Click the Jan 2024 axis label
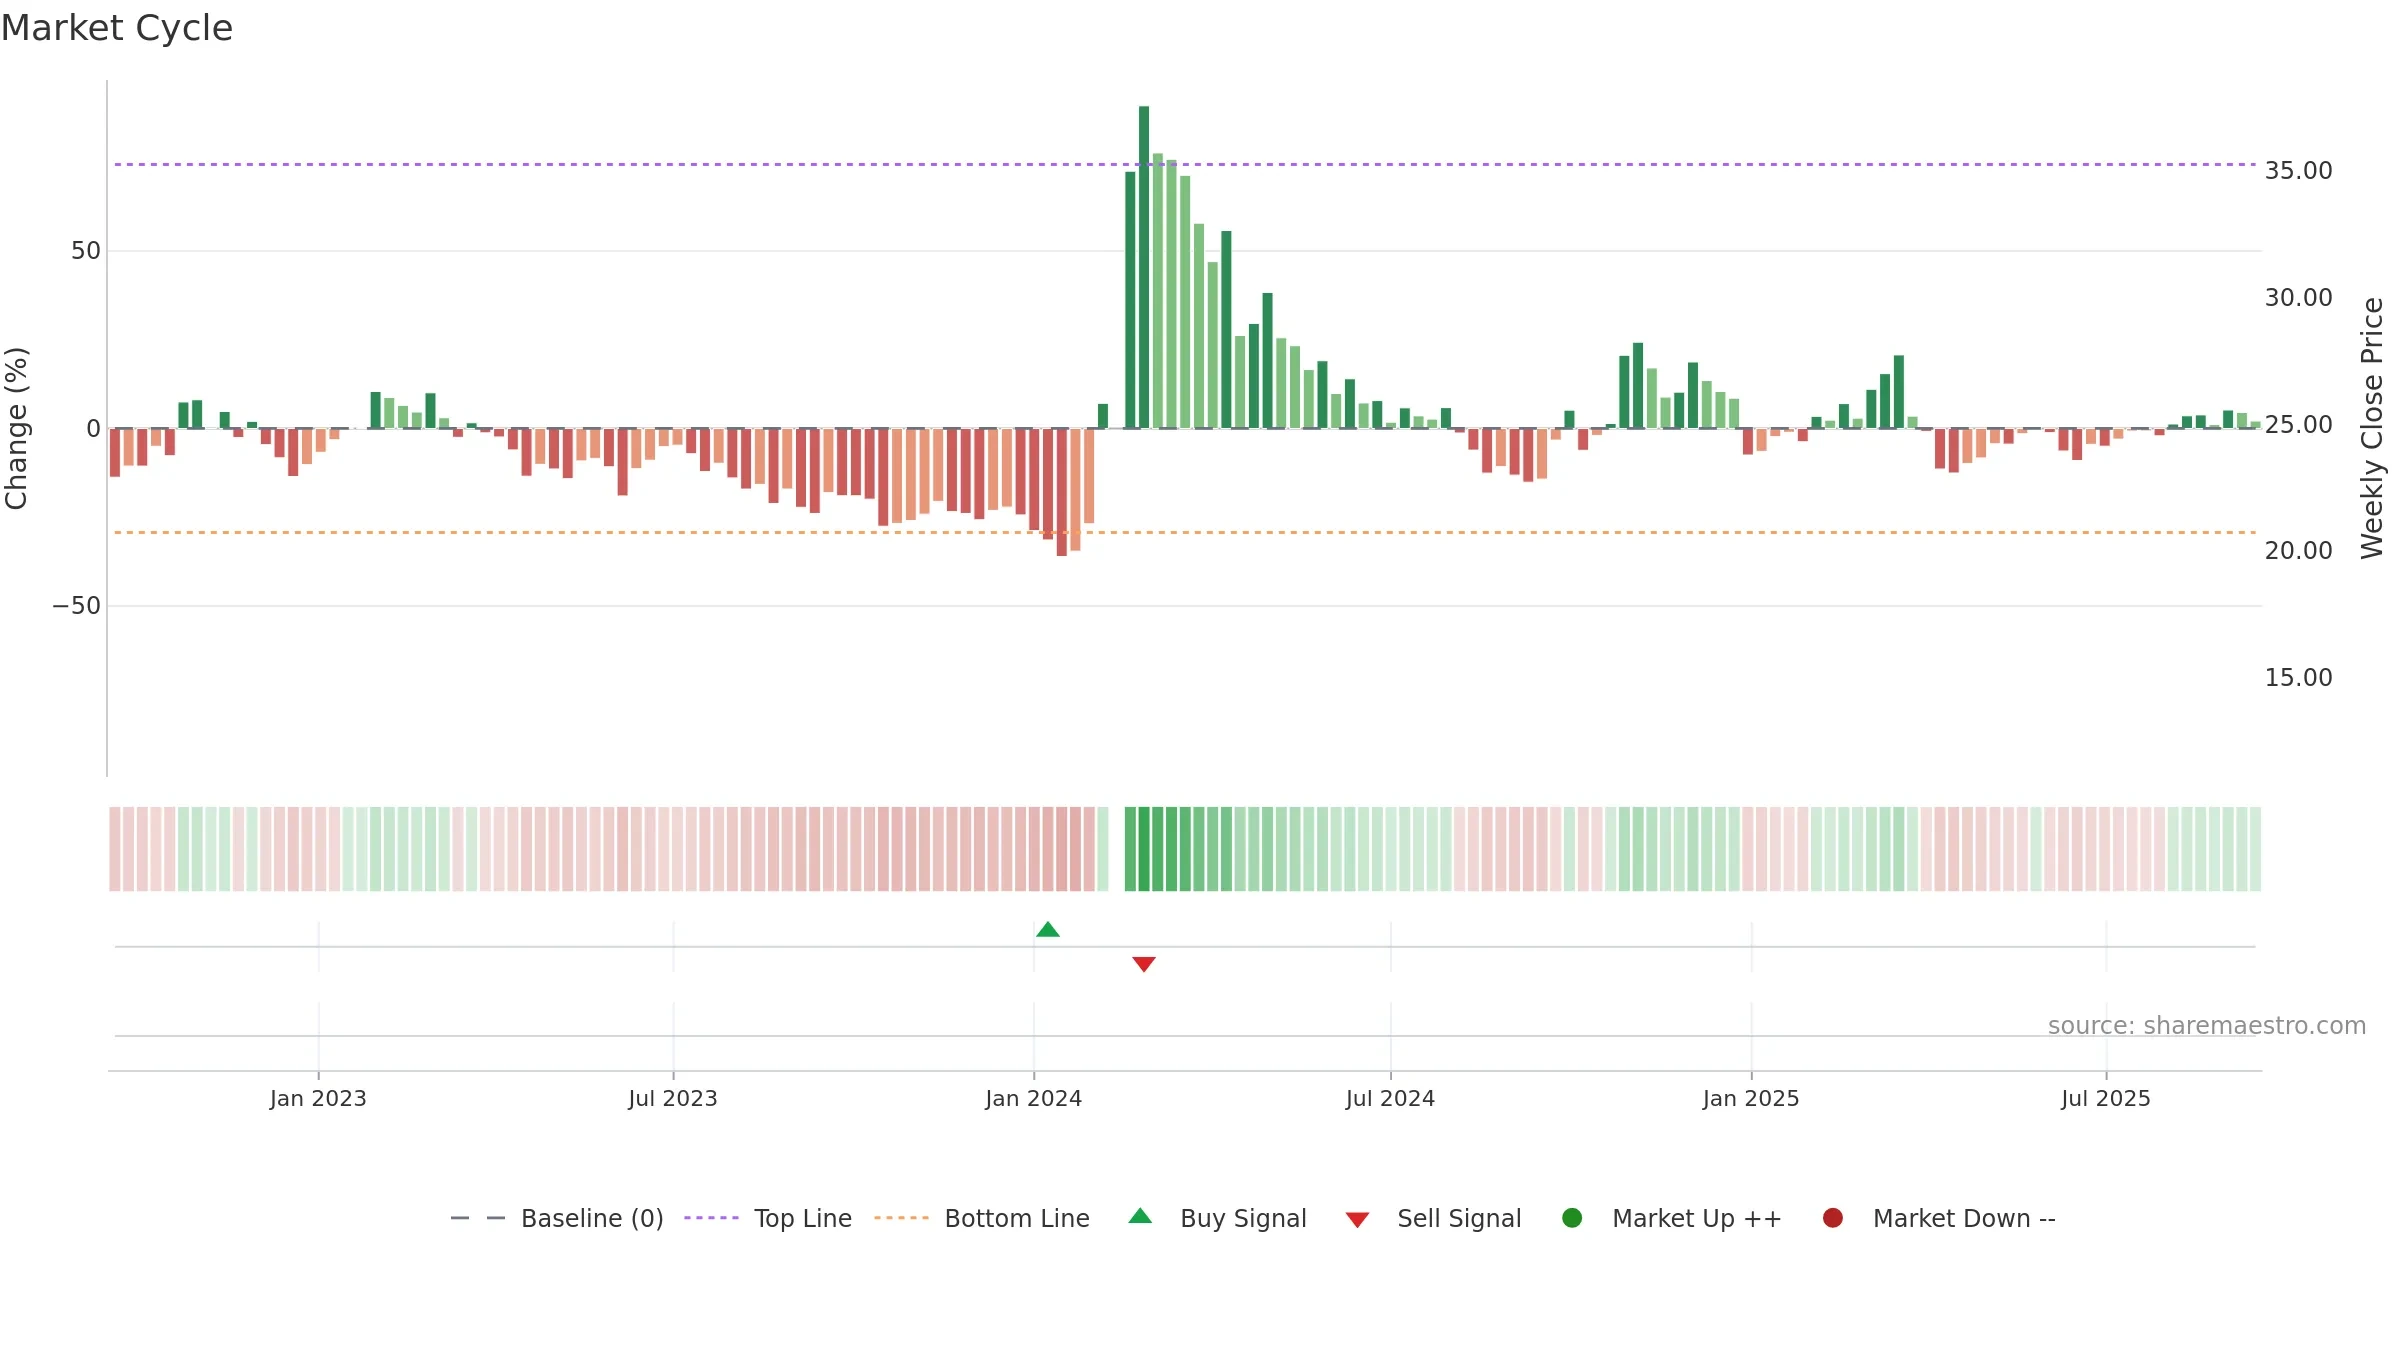The height and width of the screenshot is (1350, 2400). pos(1034,1099)
